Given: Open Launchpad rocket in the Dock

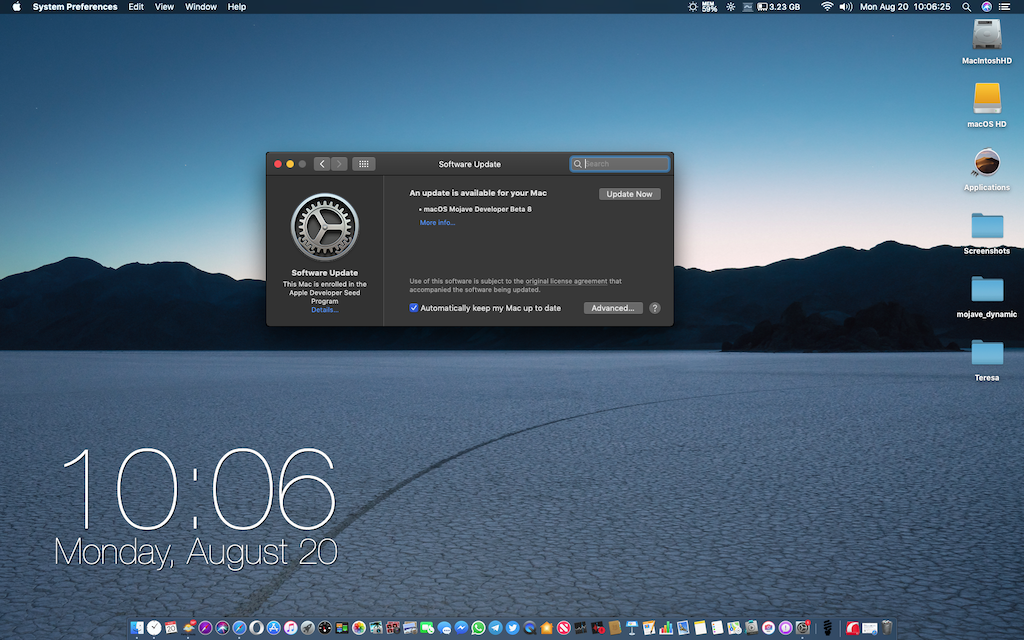Looking at the screenshot, I should click(308, 628).
